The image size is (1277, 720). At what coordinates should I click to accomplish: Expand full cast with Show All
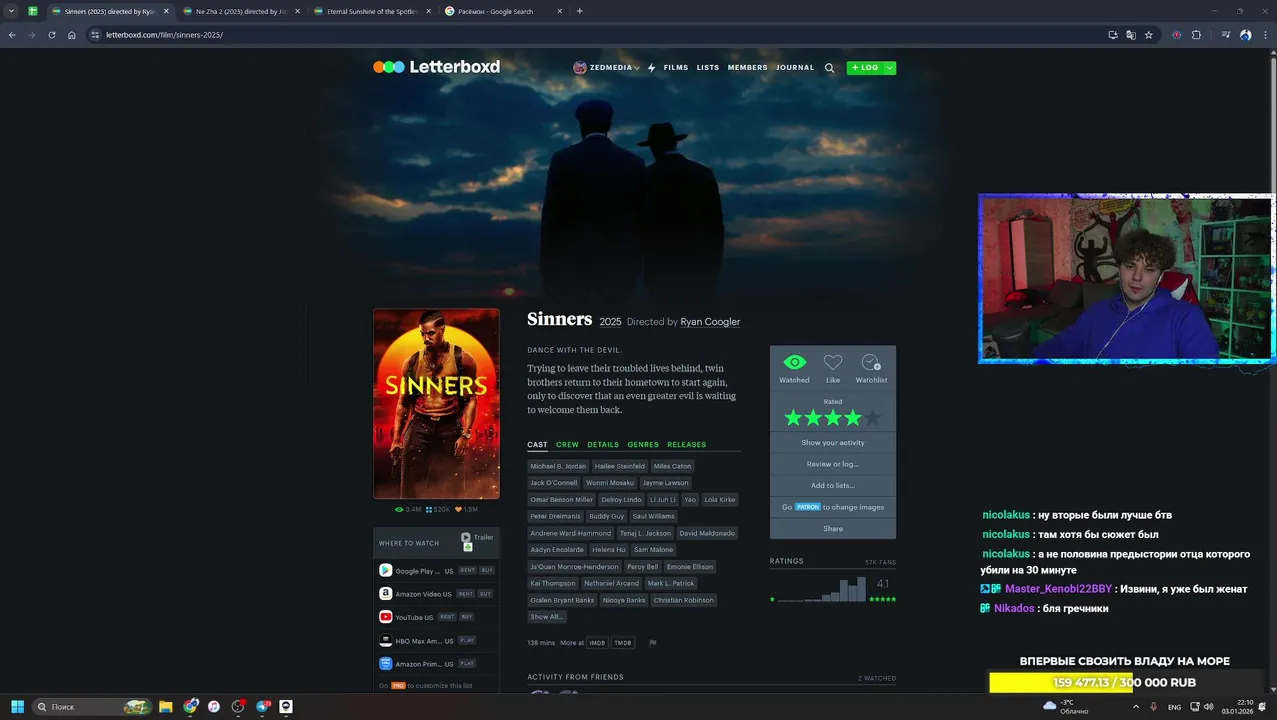546,617
